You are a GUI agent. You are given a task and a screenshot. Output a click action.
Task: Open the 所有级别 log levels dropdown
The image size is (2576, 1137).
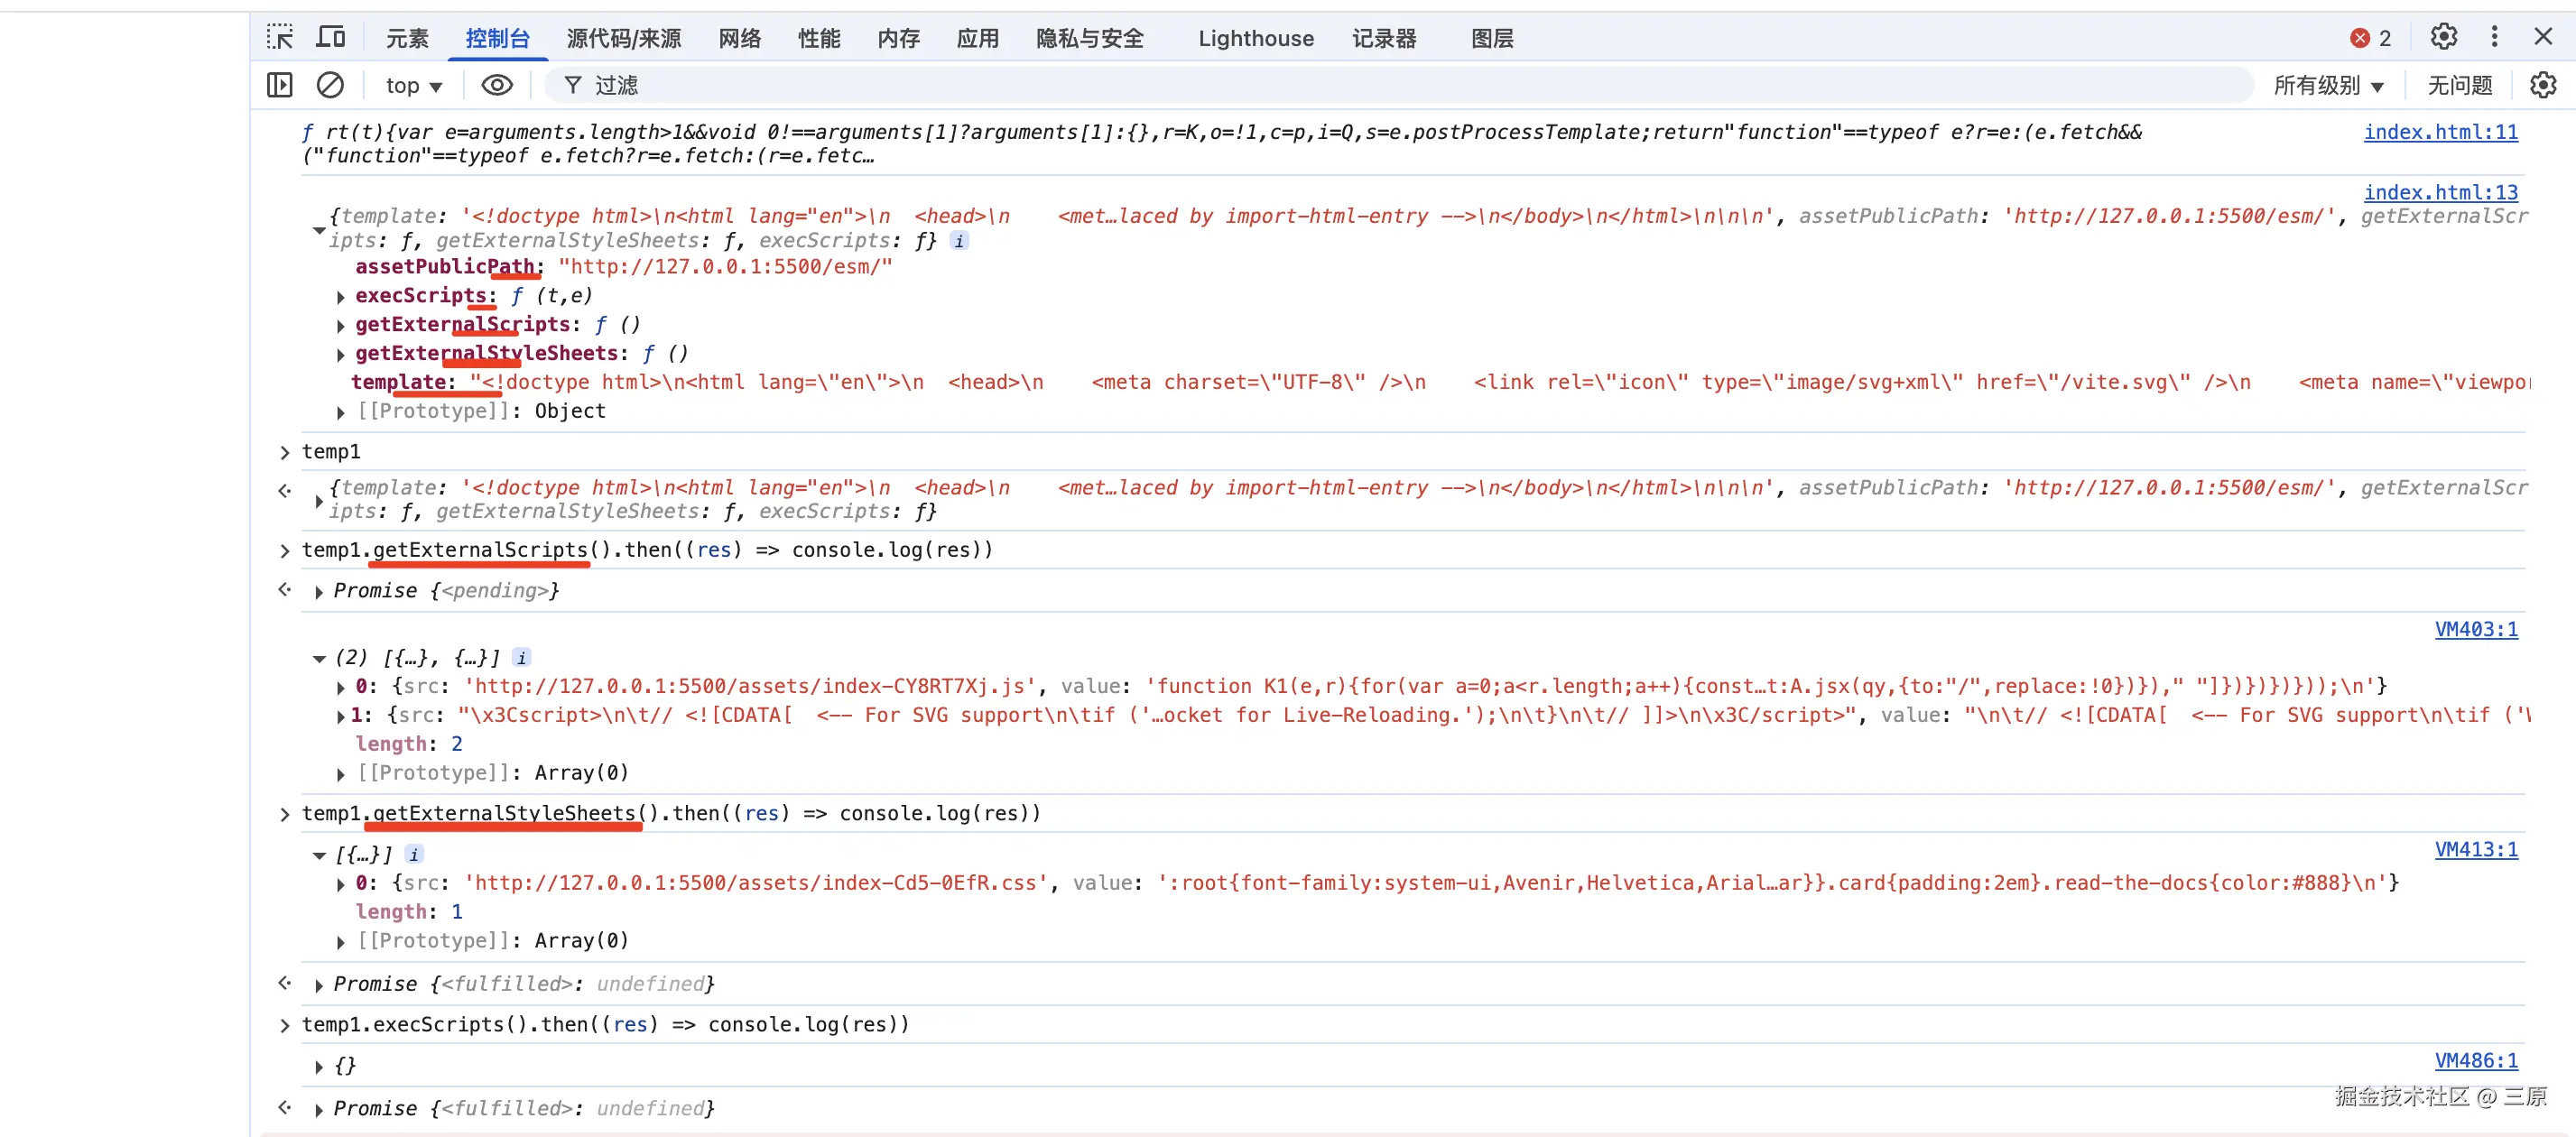point(2328,85)
